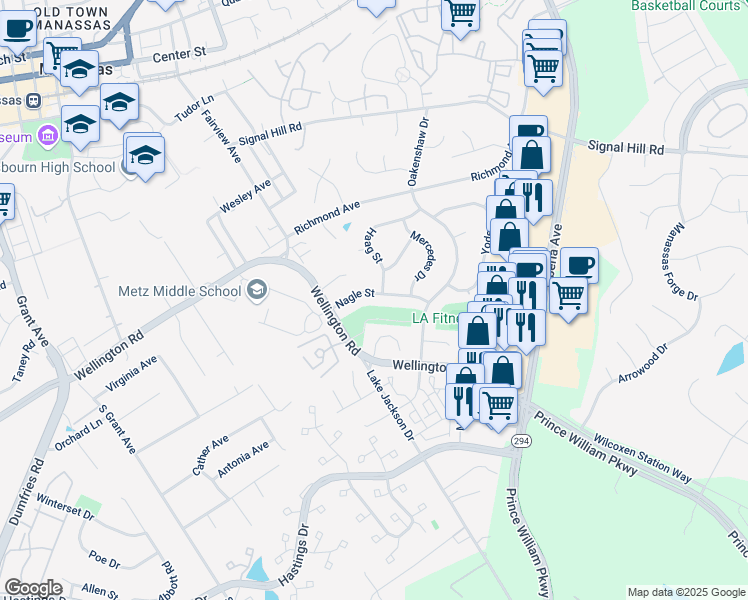Click the museum pin icon near left edge

(x=48, y=136)
